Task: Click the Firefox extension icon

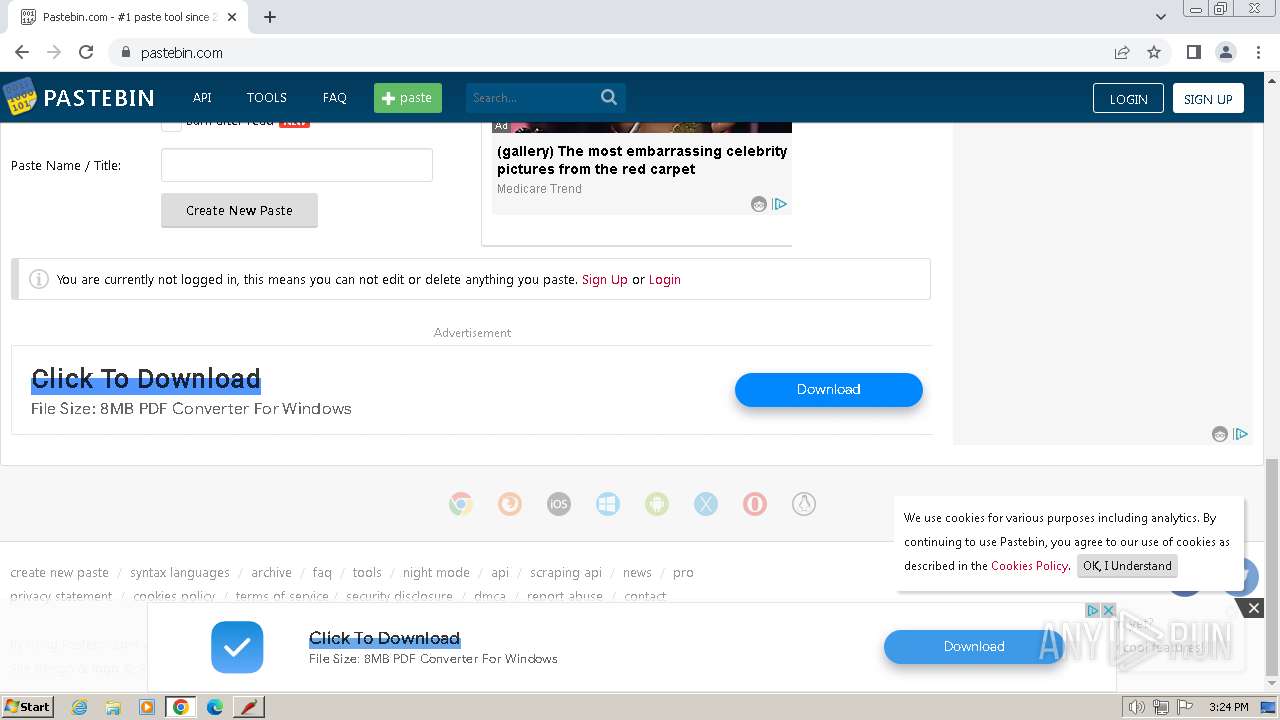Action: (510, 504)
